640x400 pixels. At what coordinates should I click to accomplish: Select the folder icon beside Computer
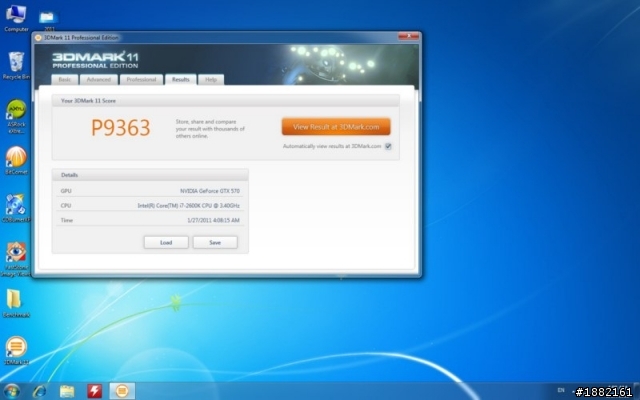[x=48, y=20]
